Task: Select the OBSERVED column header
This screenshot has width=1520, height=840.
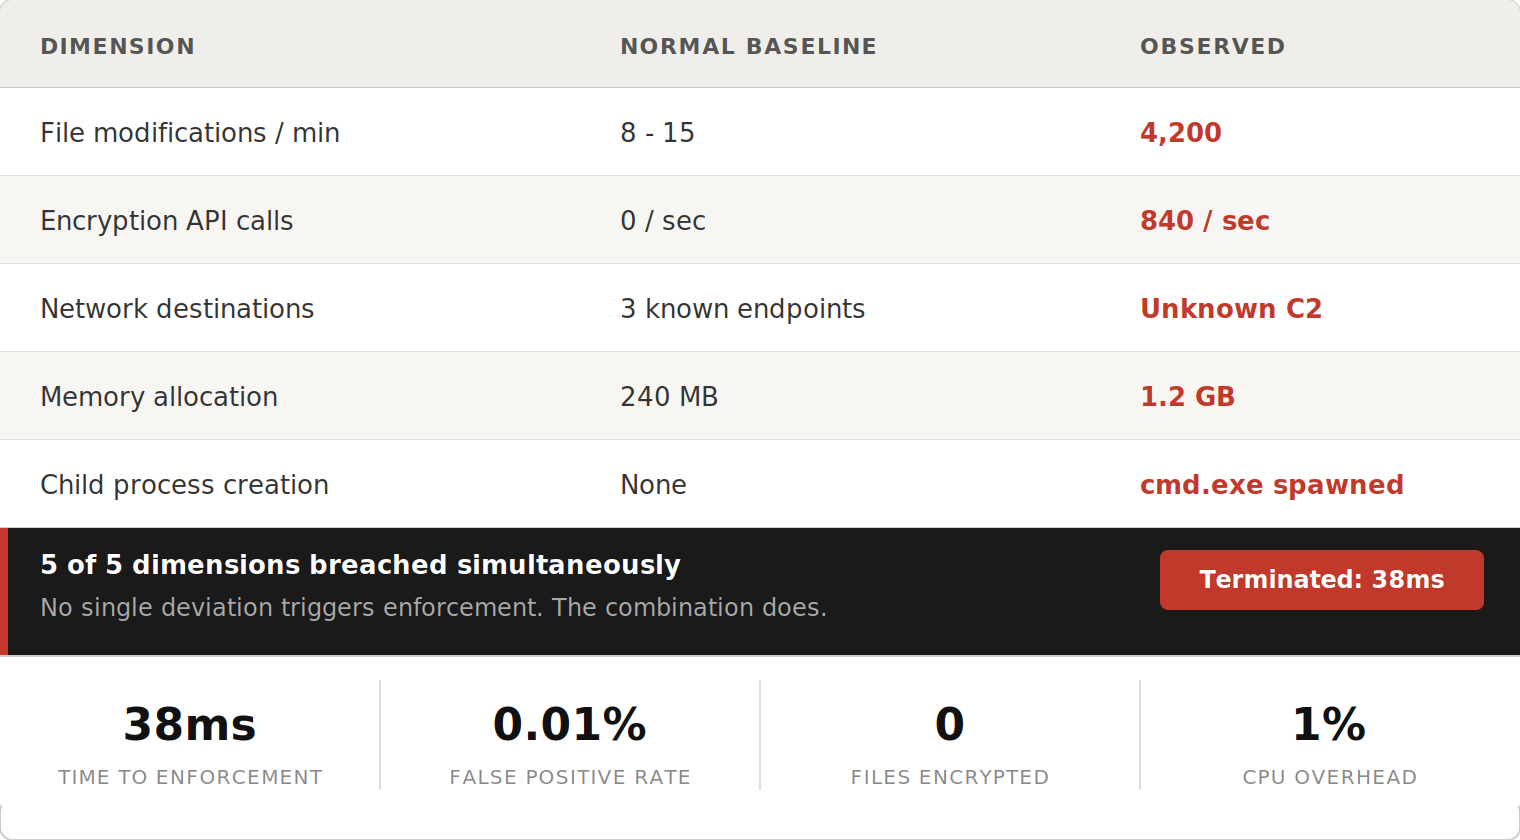Action: click(1212, 46)
